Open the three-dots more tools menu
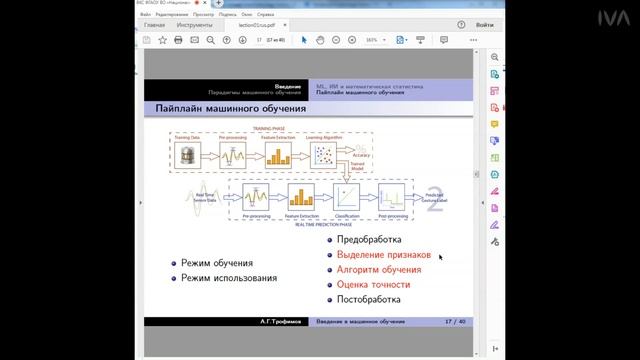 point(473,40)
